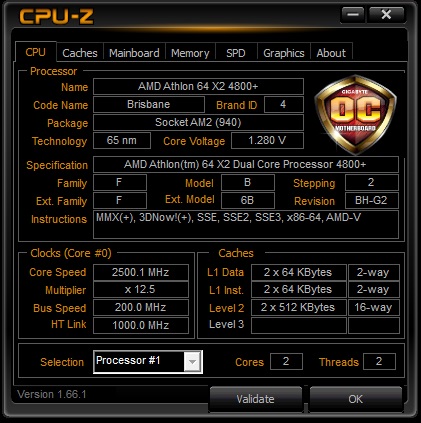Image resolution: width=421 pixels, height=423 pixels.
Task: Switch to the Caches tab
Action: pos(80,53)
